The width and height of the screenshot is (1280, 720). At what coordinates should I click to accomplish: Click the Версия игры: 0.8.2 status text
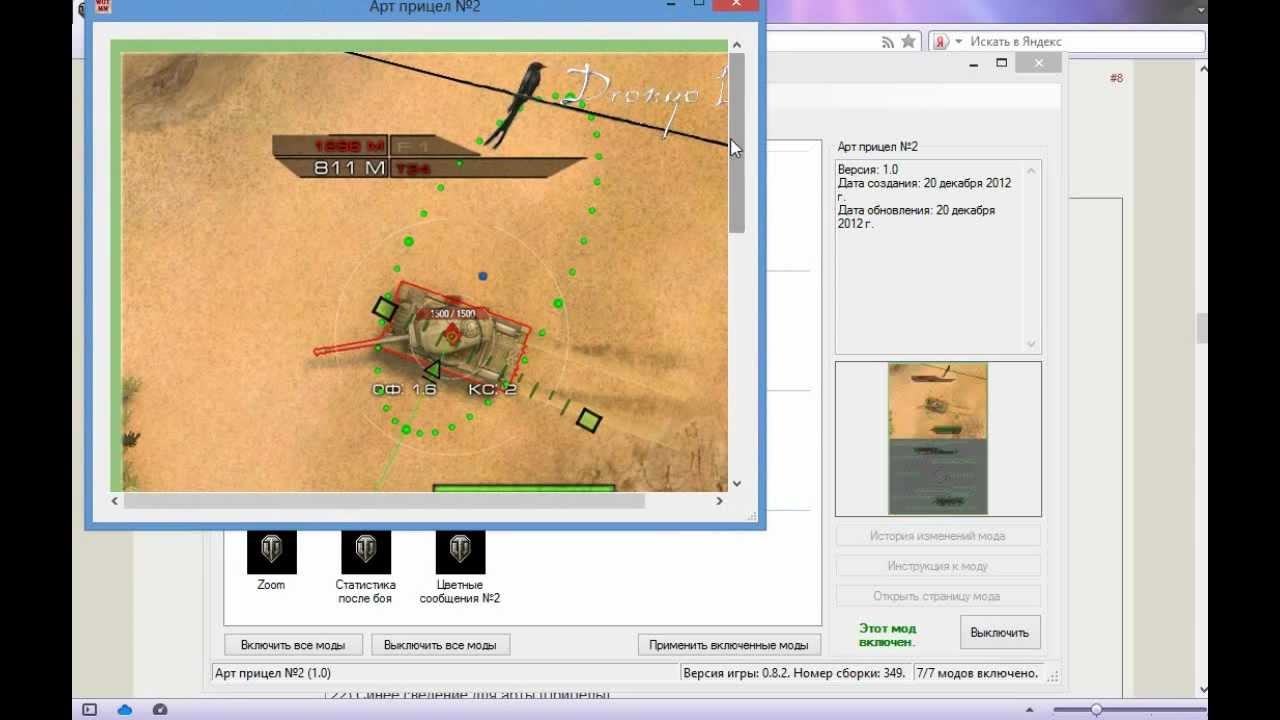click(x=794, y=673)
